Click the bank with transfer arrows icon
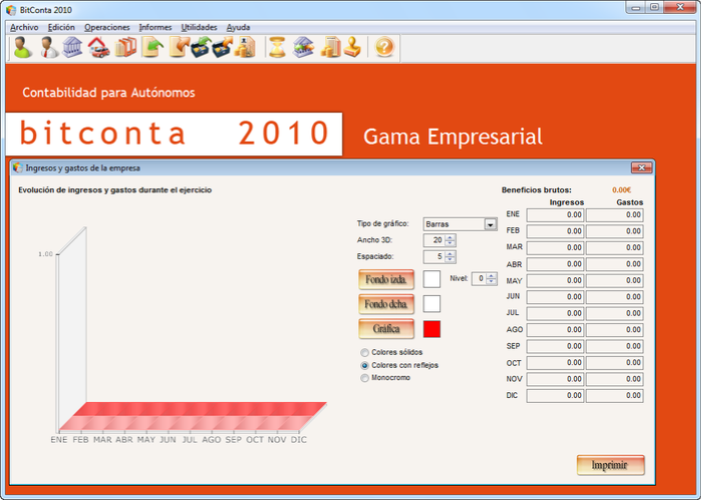Image resolution: width=701 pixels, height=500 pixels. point(304,47)
